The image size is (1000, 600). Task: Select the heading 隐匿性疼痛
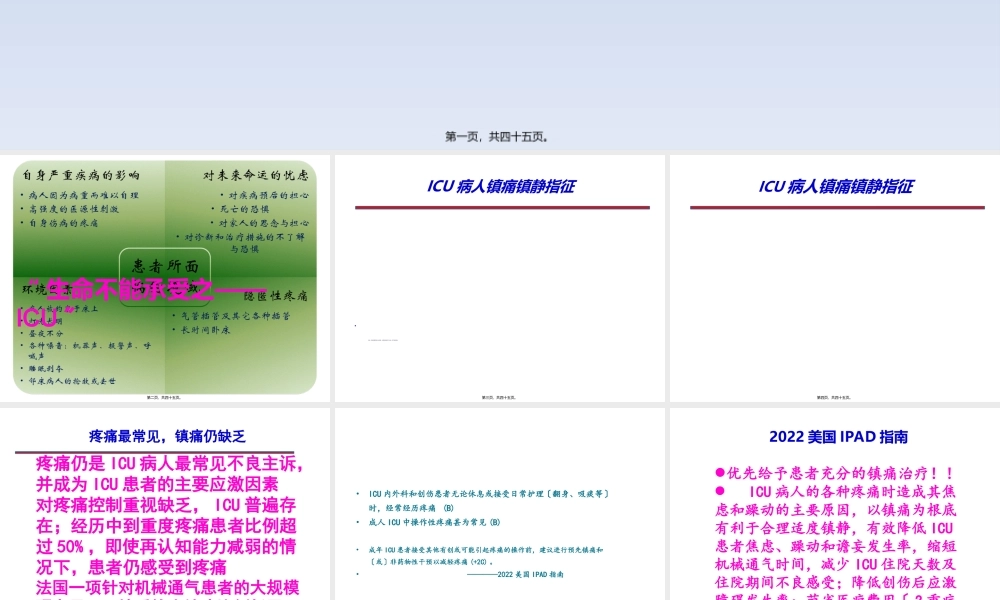click(x=276, y=296)
